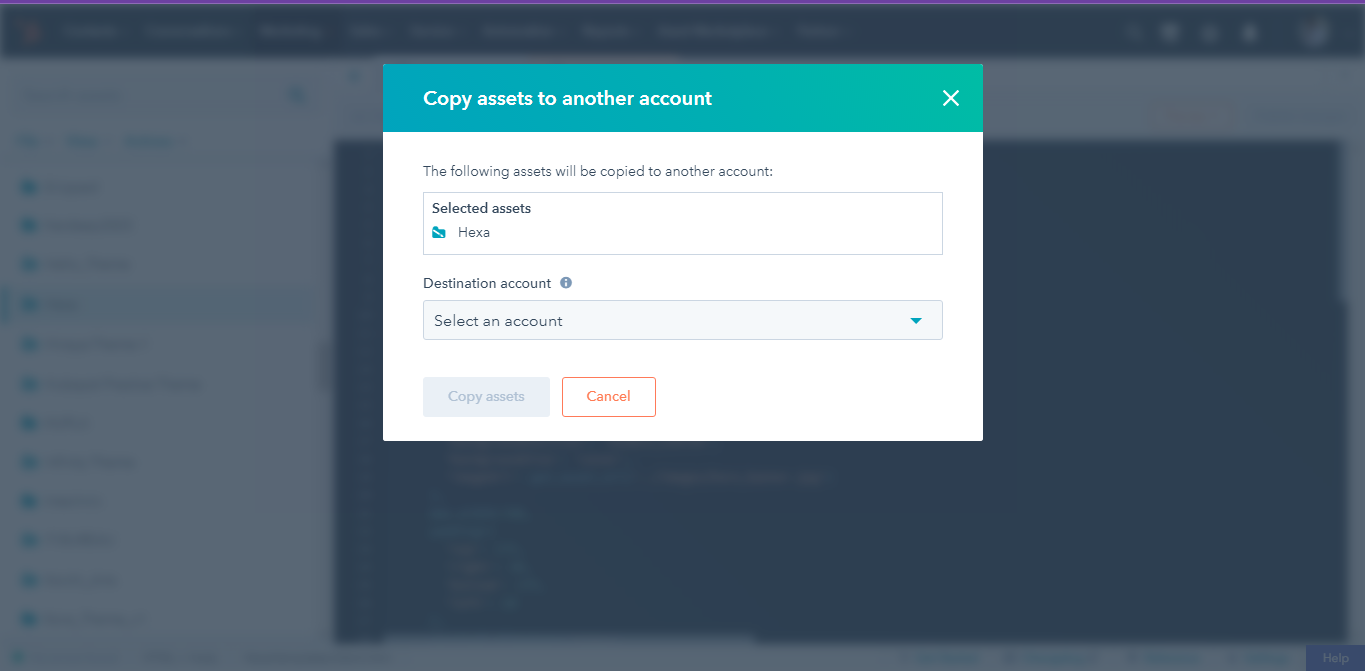
Task: Open the Help widget button
Action: pyautogui.click(x=1335, y=658)
